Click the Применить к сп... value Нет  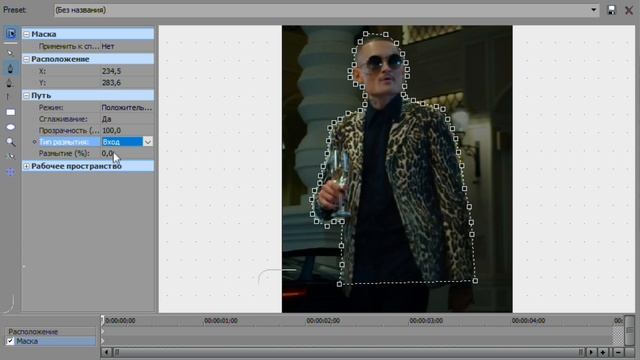point(108,46)
